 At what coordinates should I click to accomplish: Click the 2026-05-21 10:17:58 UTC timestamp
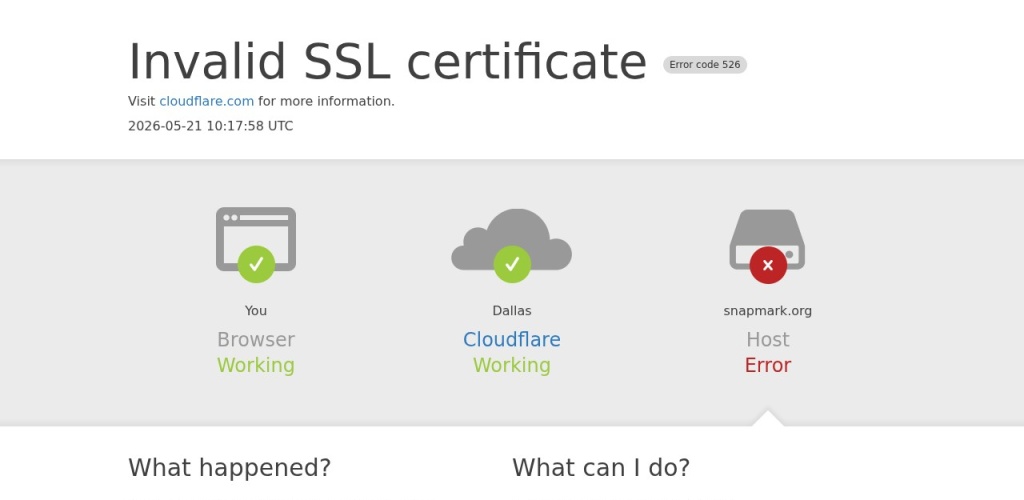[210, 126]
